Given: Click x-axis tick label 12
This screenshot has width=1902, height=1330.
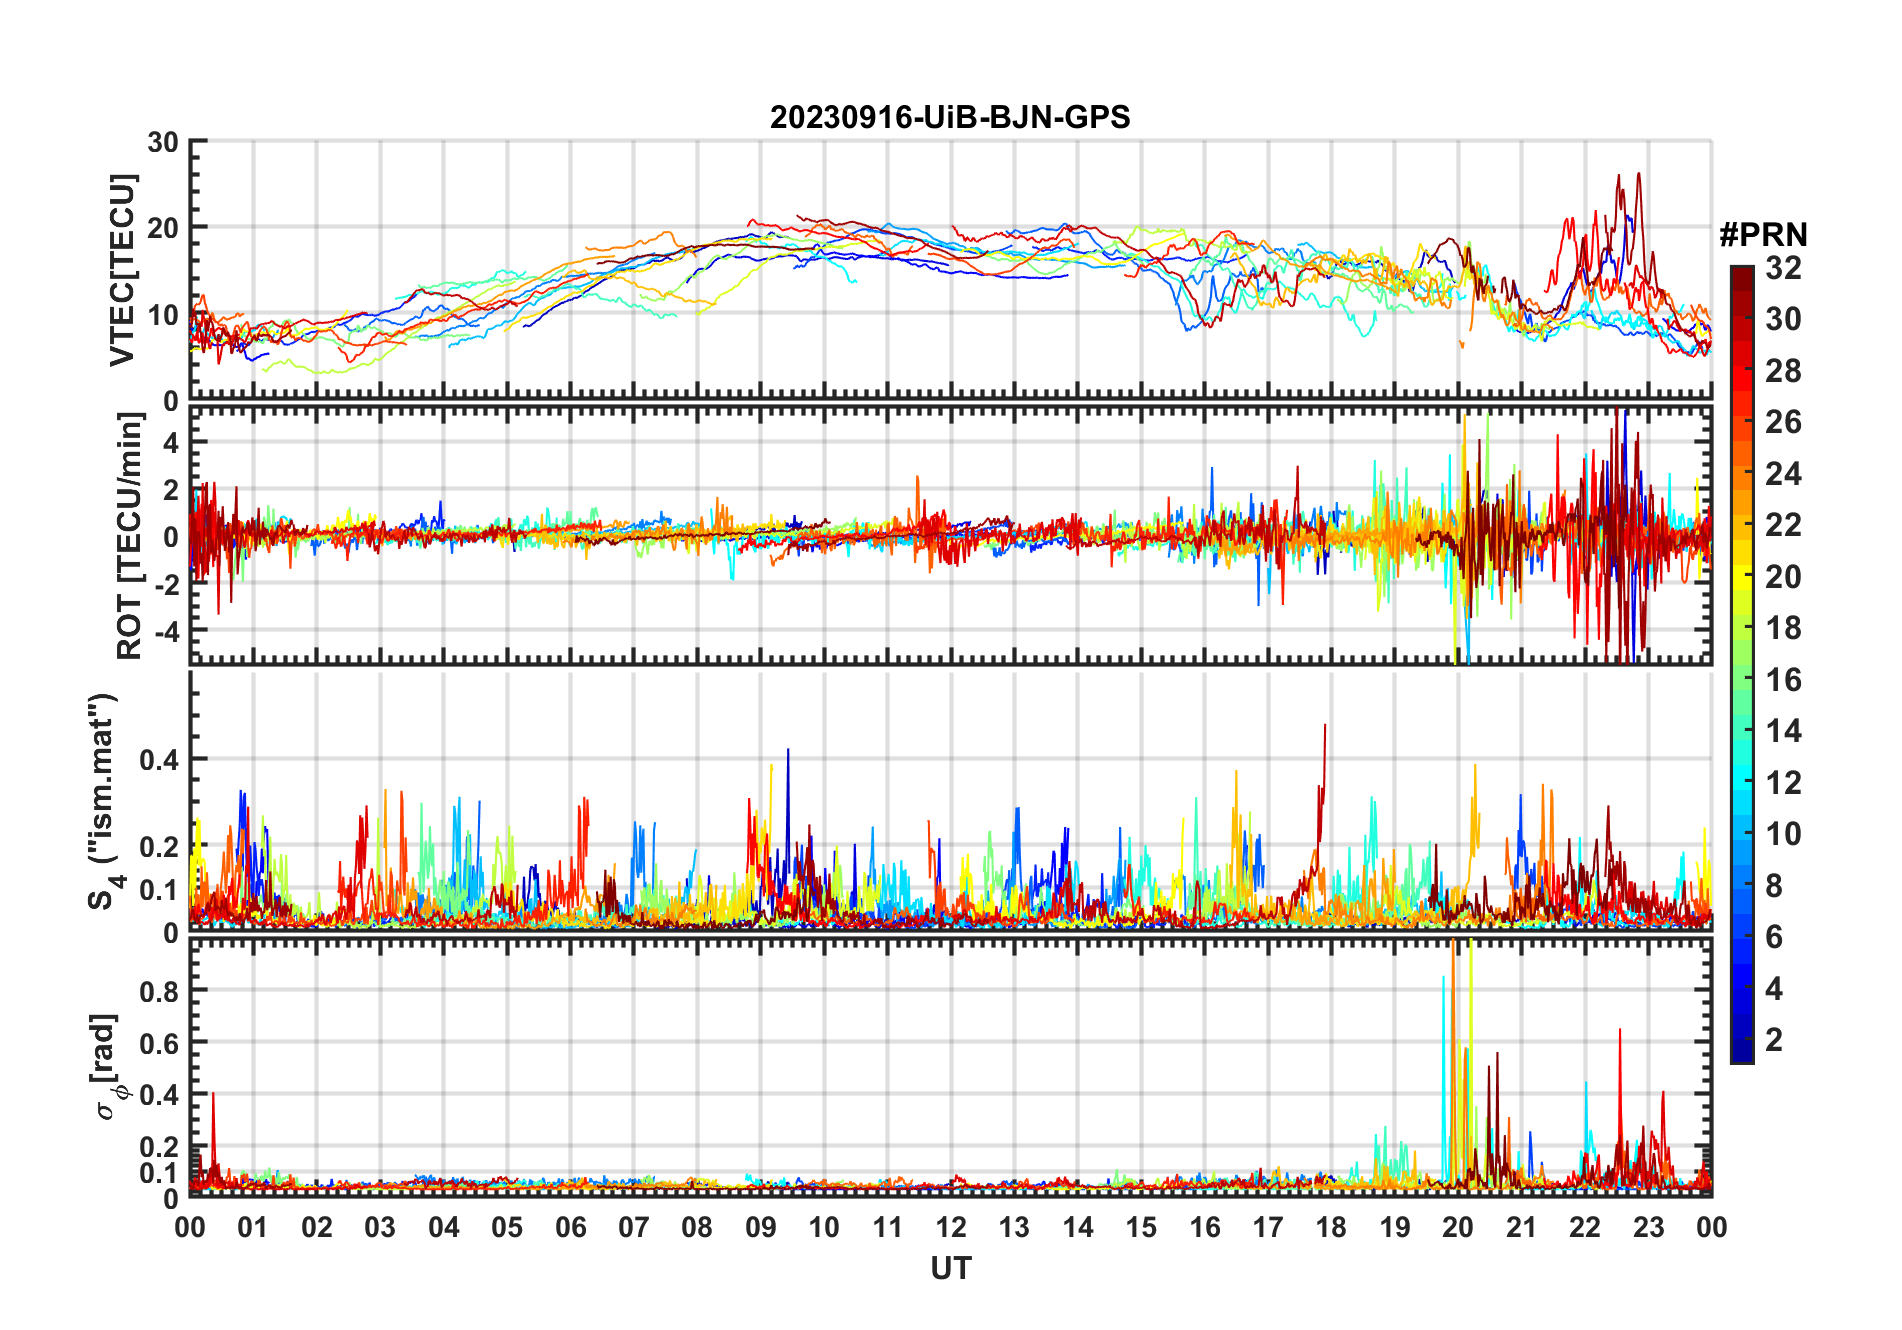Looking at the screenshot, I should click(x=950, y=1227).
